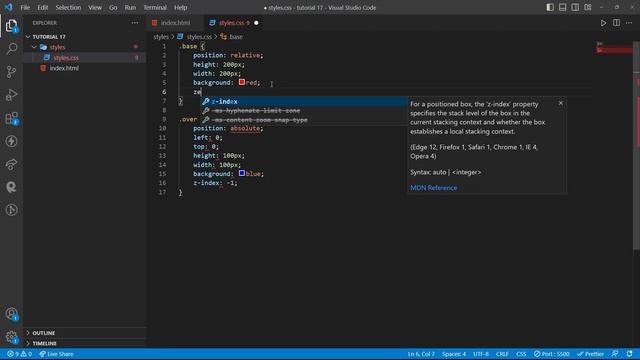
Task: Click unsaved dot on styles.css tab
Action: pos(256,23)
